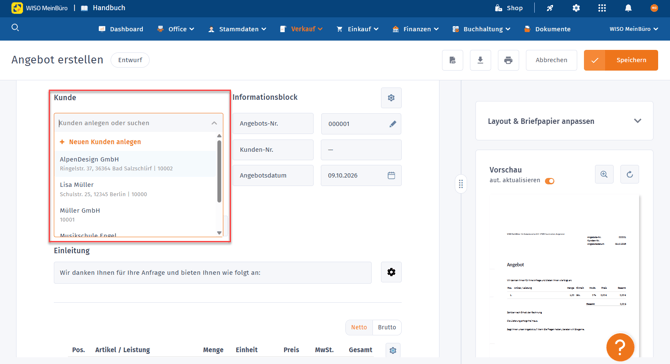This screenshot has height=364, width=670.
Task: Expand the WISO MeinBüro account dropdown
Action: (x=634, y=29)
